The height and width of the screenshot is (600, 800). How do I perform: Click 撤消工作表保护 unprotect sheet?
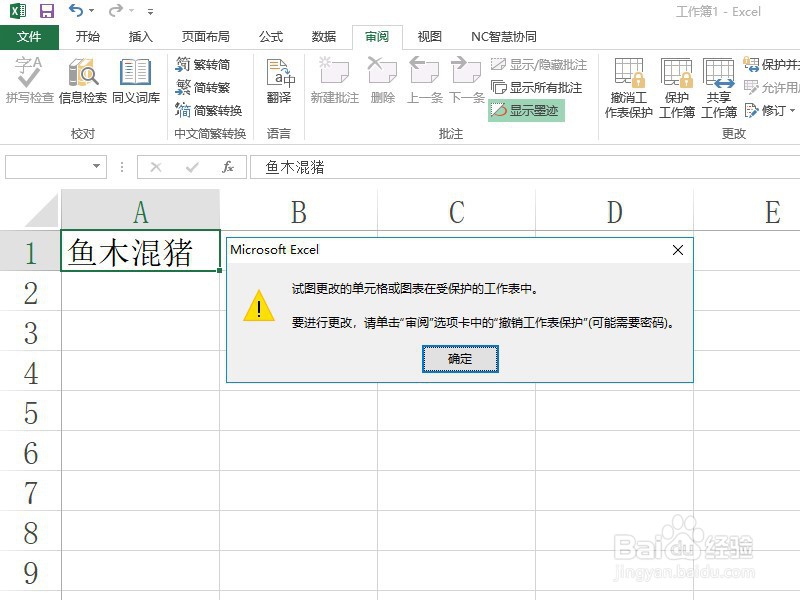[x=629, y=88]
